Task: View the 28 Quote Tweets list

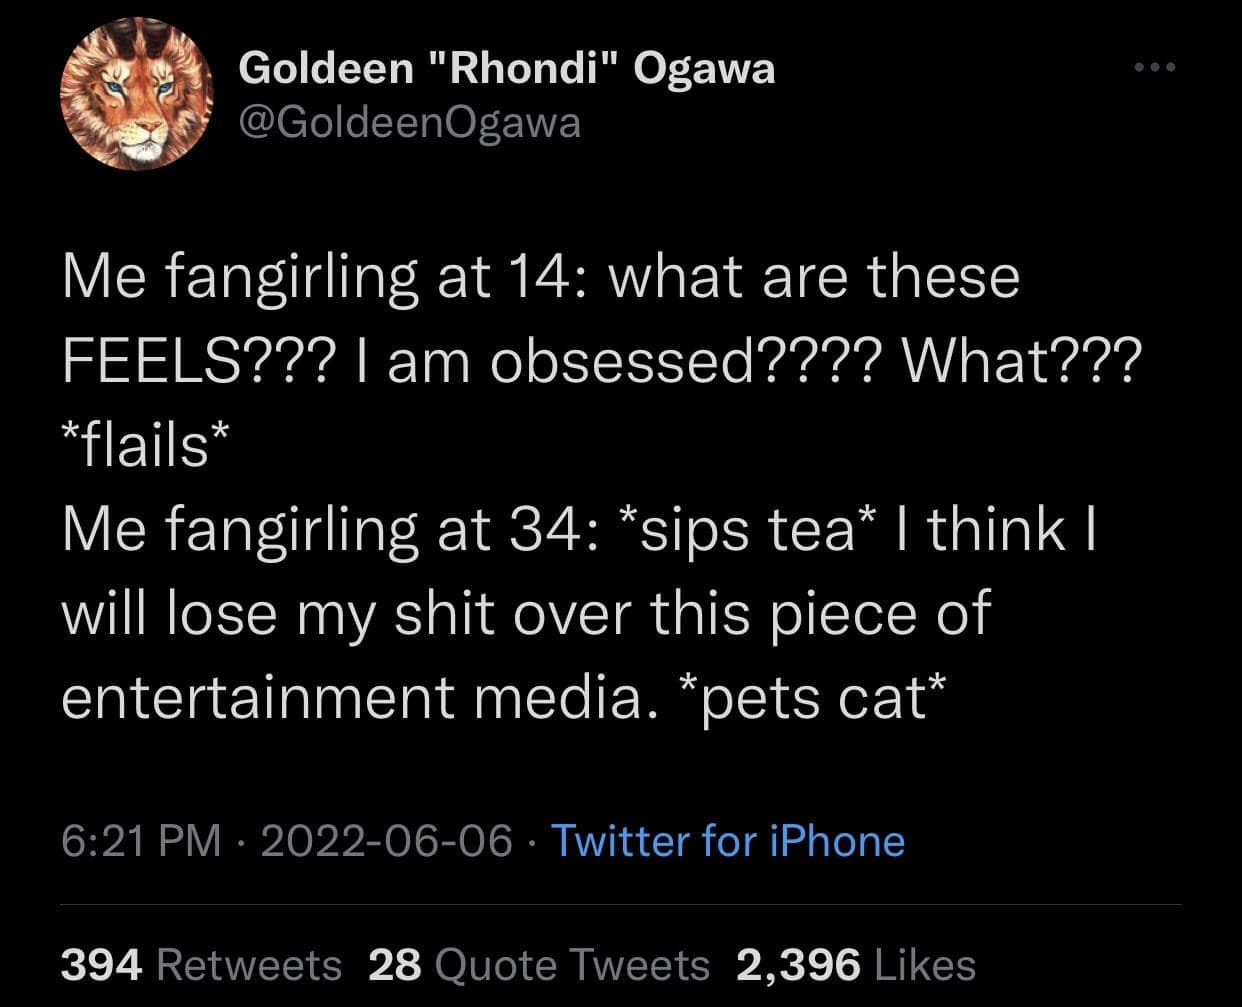Action: click(x=539, y=964)
